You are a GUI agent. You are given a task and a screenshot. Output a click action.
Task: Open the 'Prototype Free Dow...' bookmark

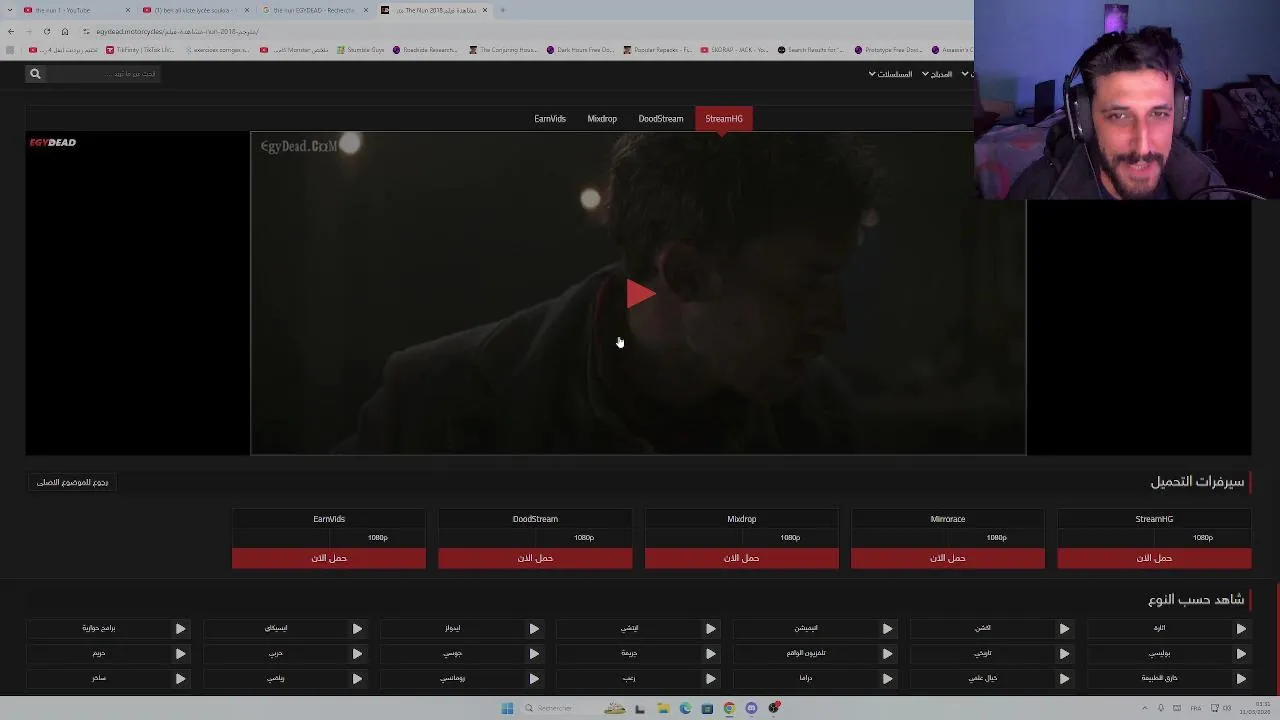888,50
